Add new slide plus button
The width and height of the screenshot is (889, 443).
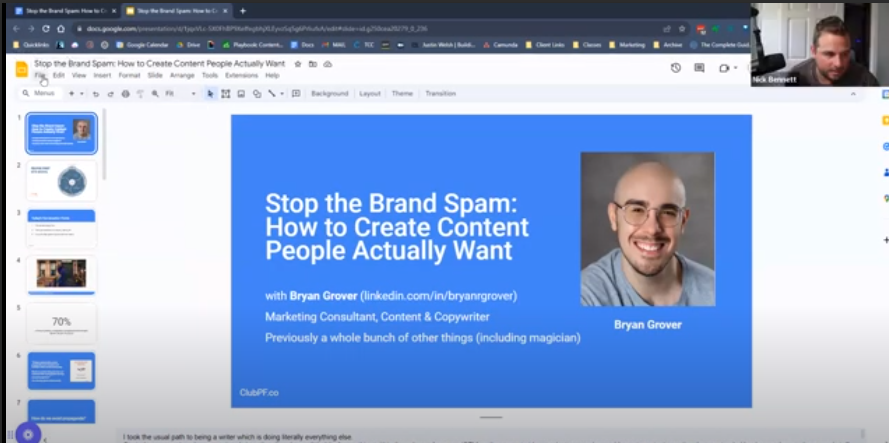(71, 94)
